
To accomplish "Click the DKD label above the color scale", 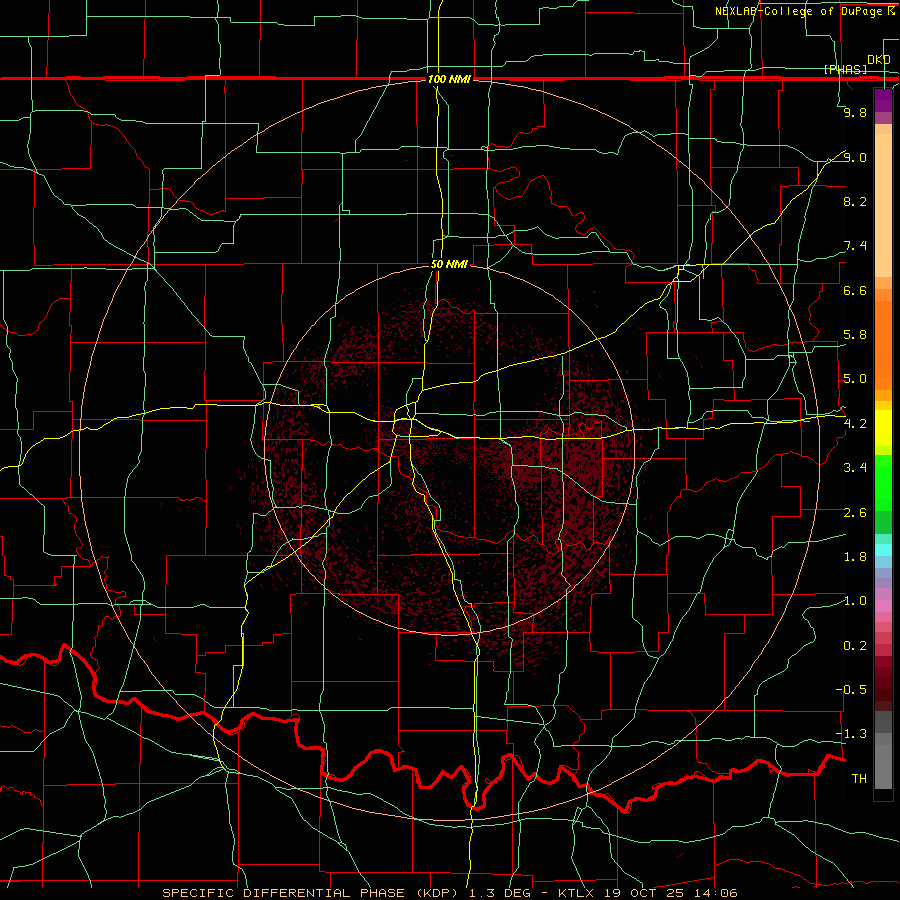I will (x=878, y=59).
